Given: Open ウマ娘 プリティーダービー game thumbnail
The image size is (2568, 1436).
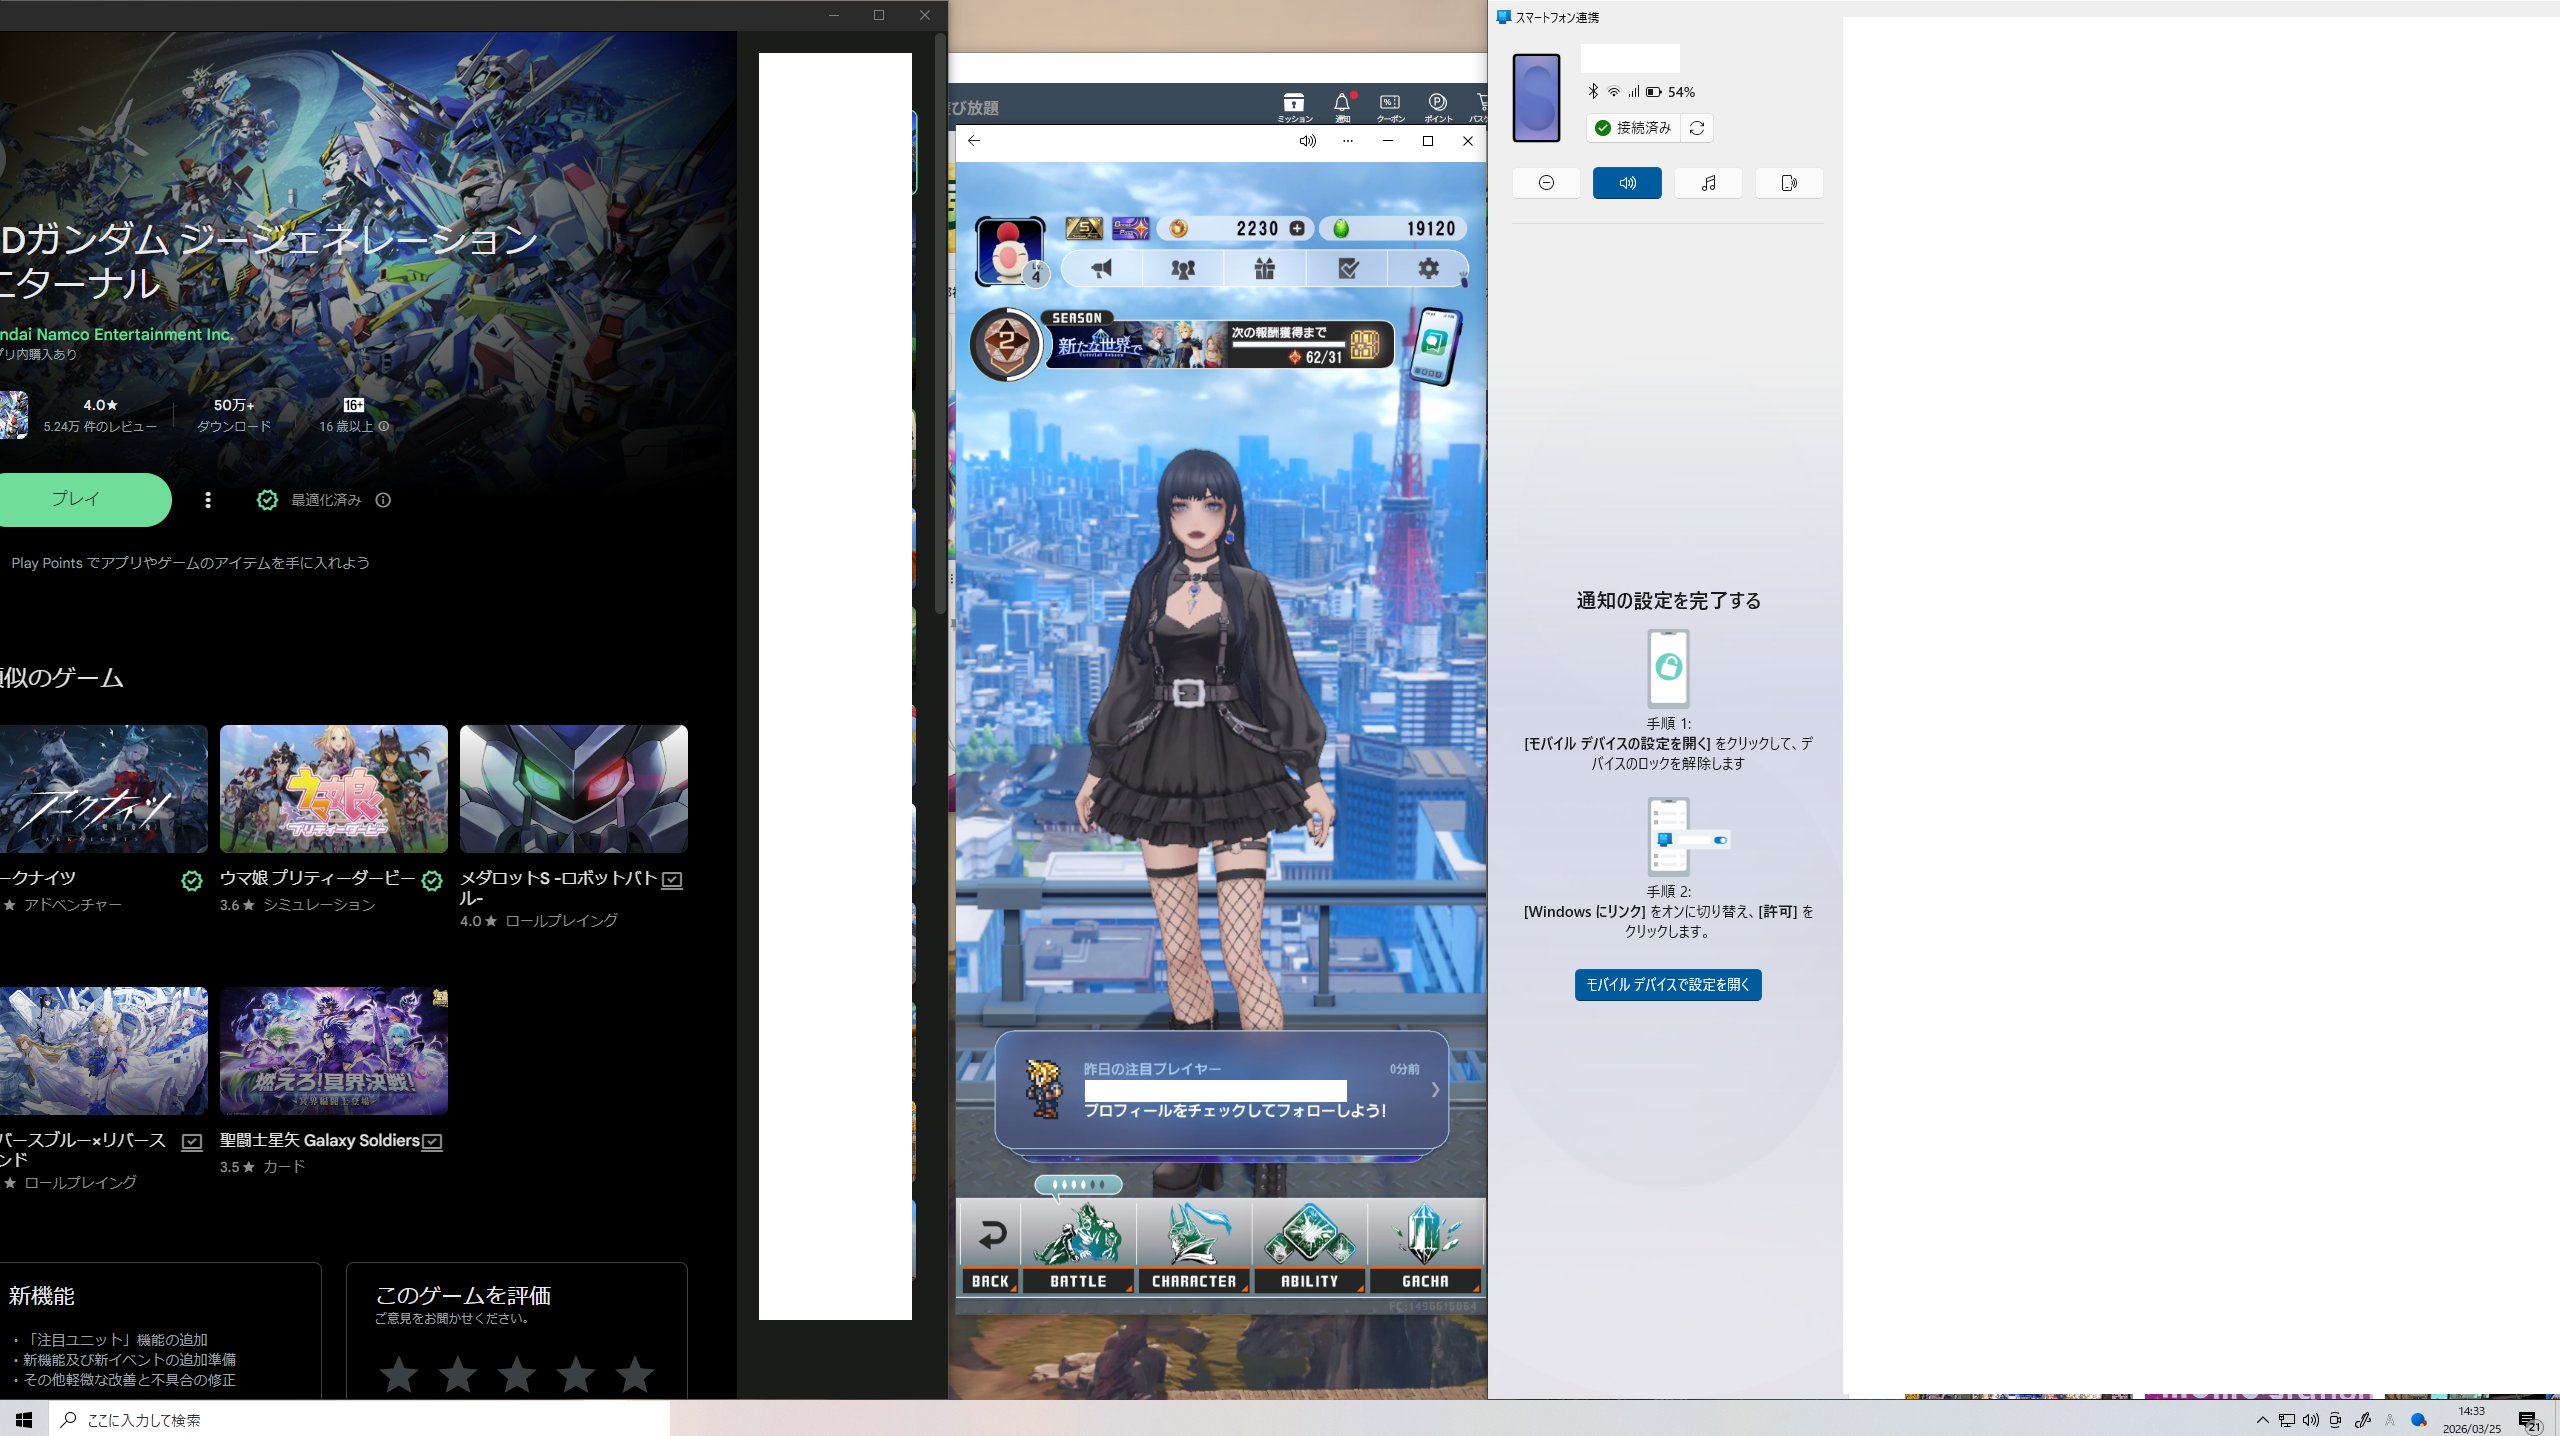Looking at the screenshot, I should click(333, 789).
